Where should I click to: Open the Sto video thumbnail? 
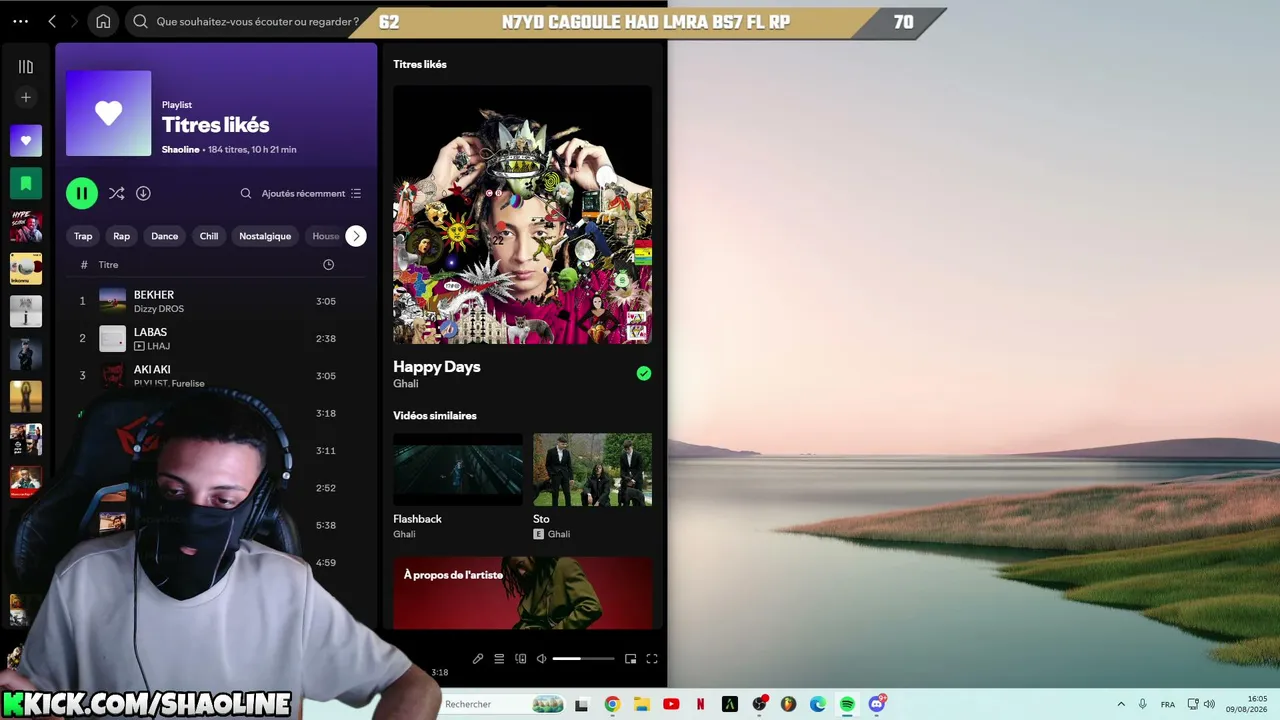tap(592, 470)
